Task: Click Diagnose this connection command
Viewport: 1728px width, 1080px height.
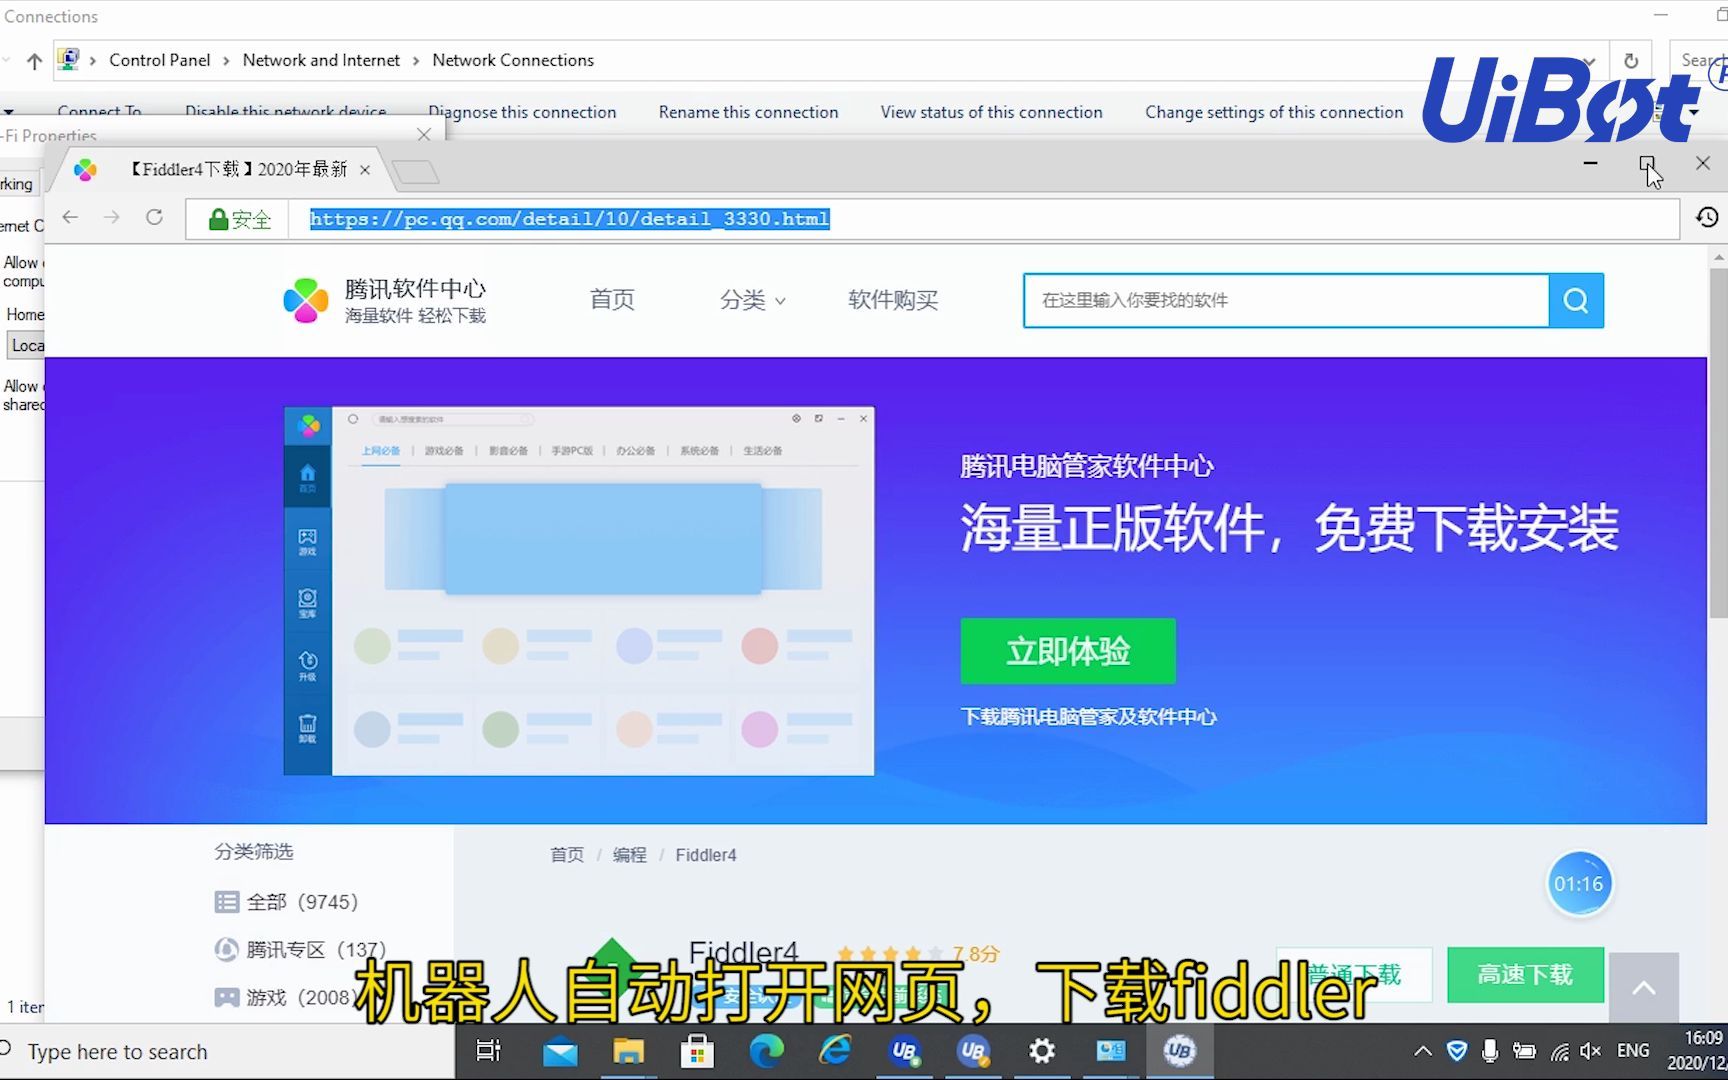Action: pos(522,112)
